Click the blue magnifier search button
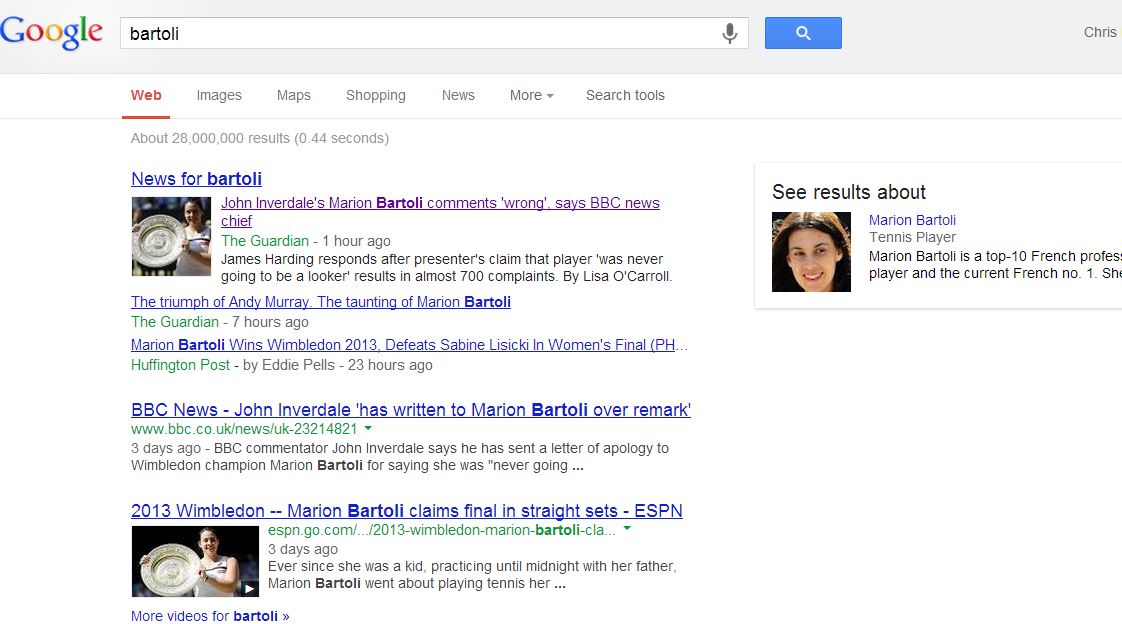Image resolution: width=1122 pixels, height=624 pixels. tap(803, 33)
